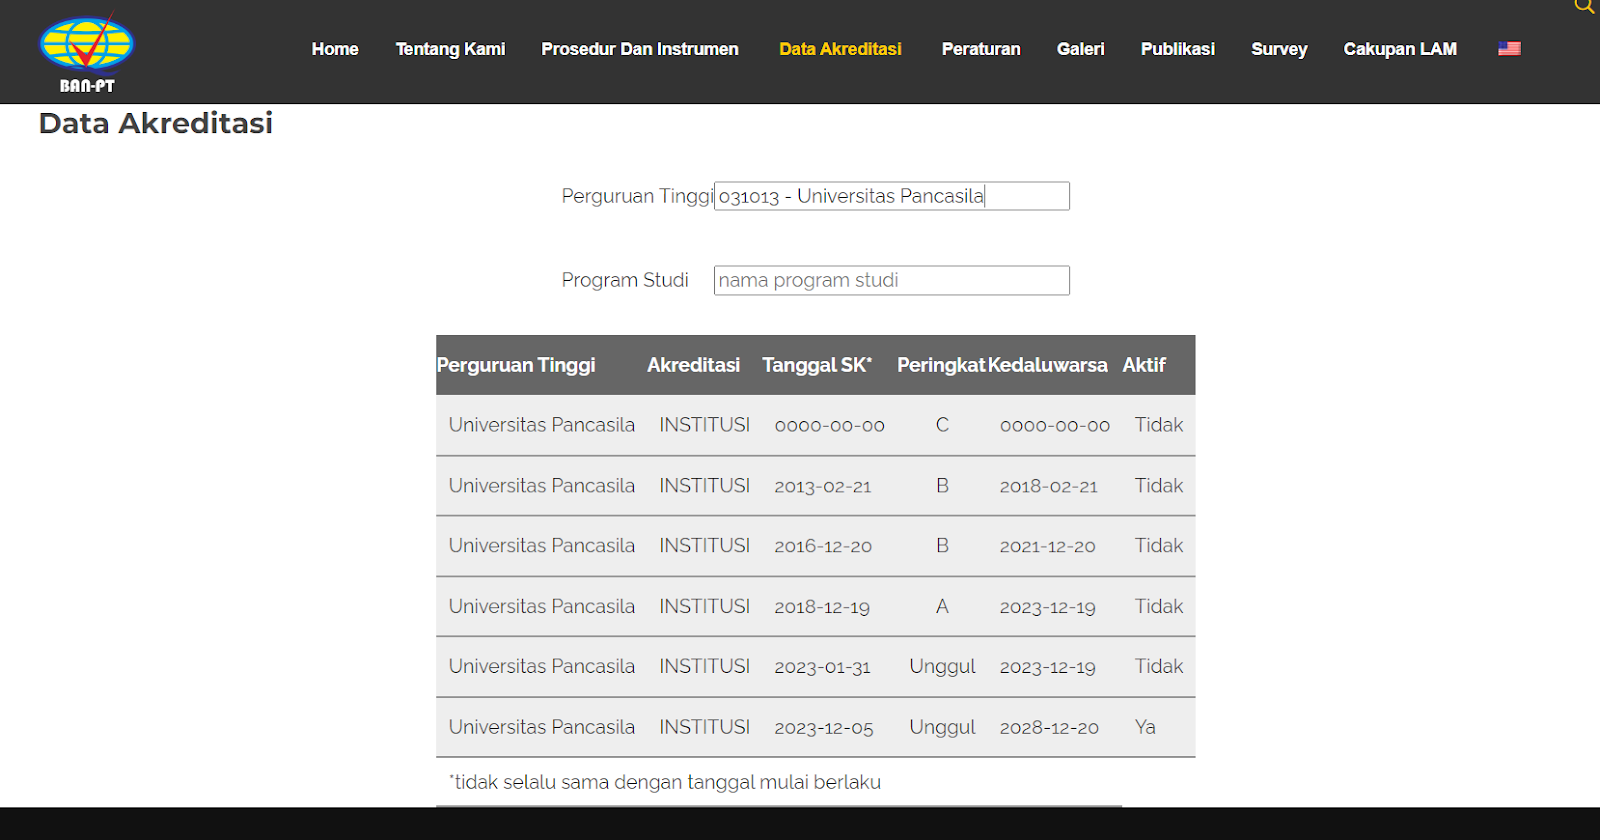Image resolution: width=1600 pixels, height=840 pixels.
Task: Open the Cakupan LAM menu
Action: tap(1400, 49)
